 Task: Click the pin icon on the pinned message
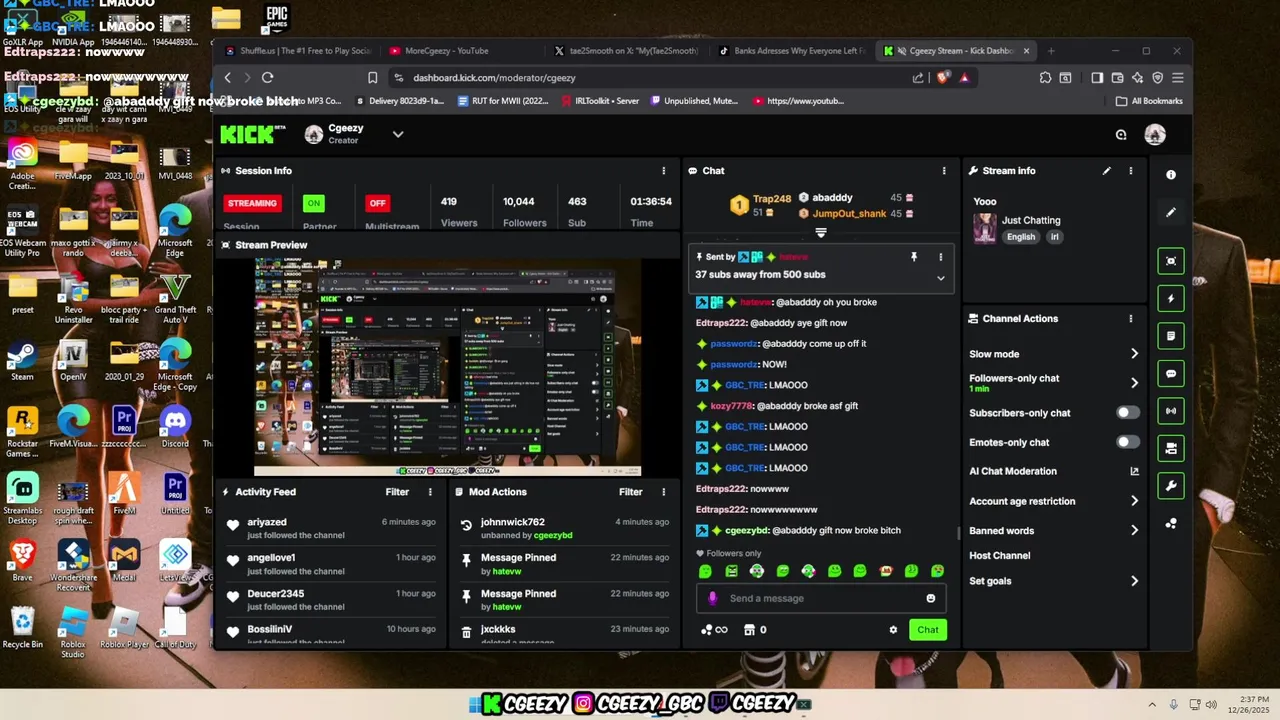tap(914, 257)
